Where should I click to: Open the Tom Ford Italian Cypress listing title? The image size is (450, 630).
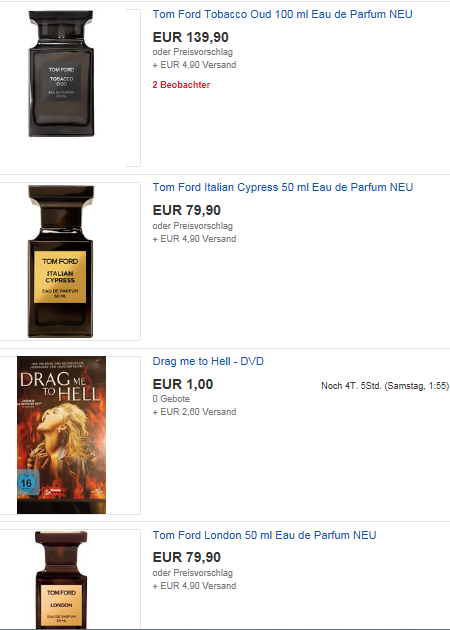tap(283, 187)
